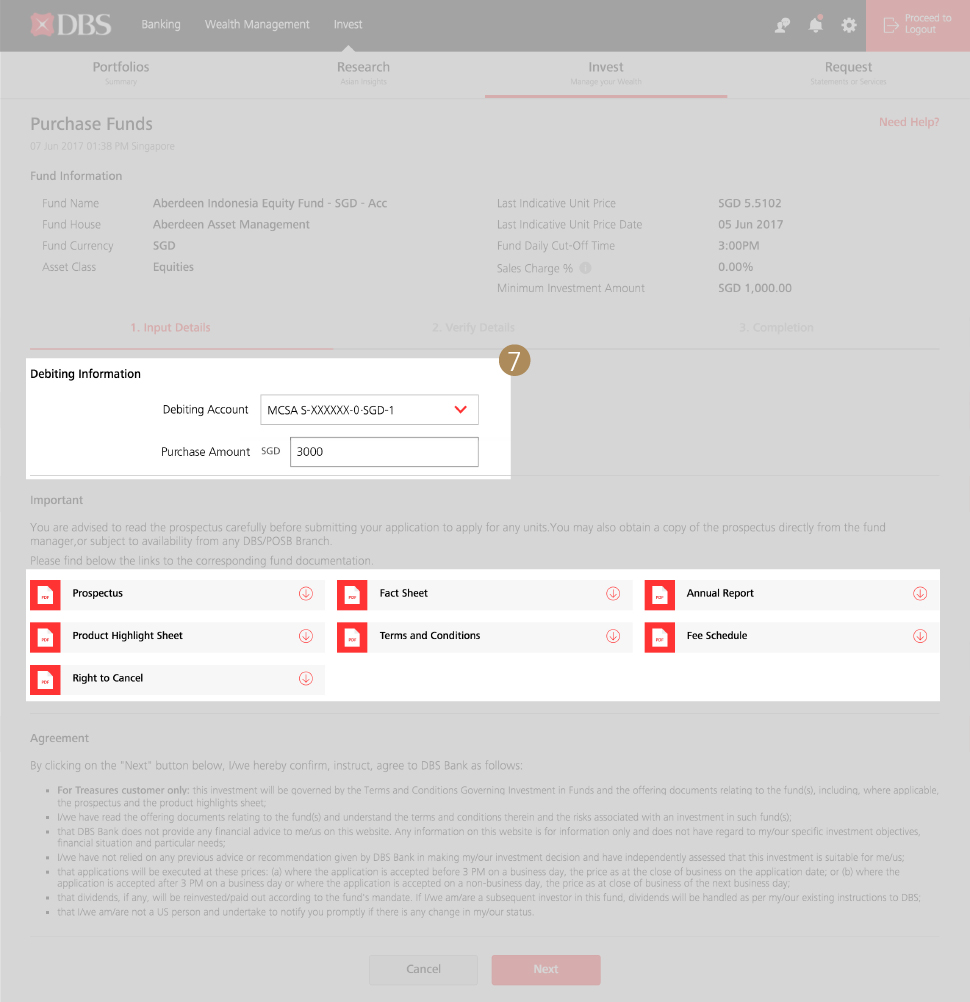Open the settings gear icon
970x1002 pixels.
[849, 25]
